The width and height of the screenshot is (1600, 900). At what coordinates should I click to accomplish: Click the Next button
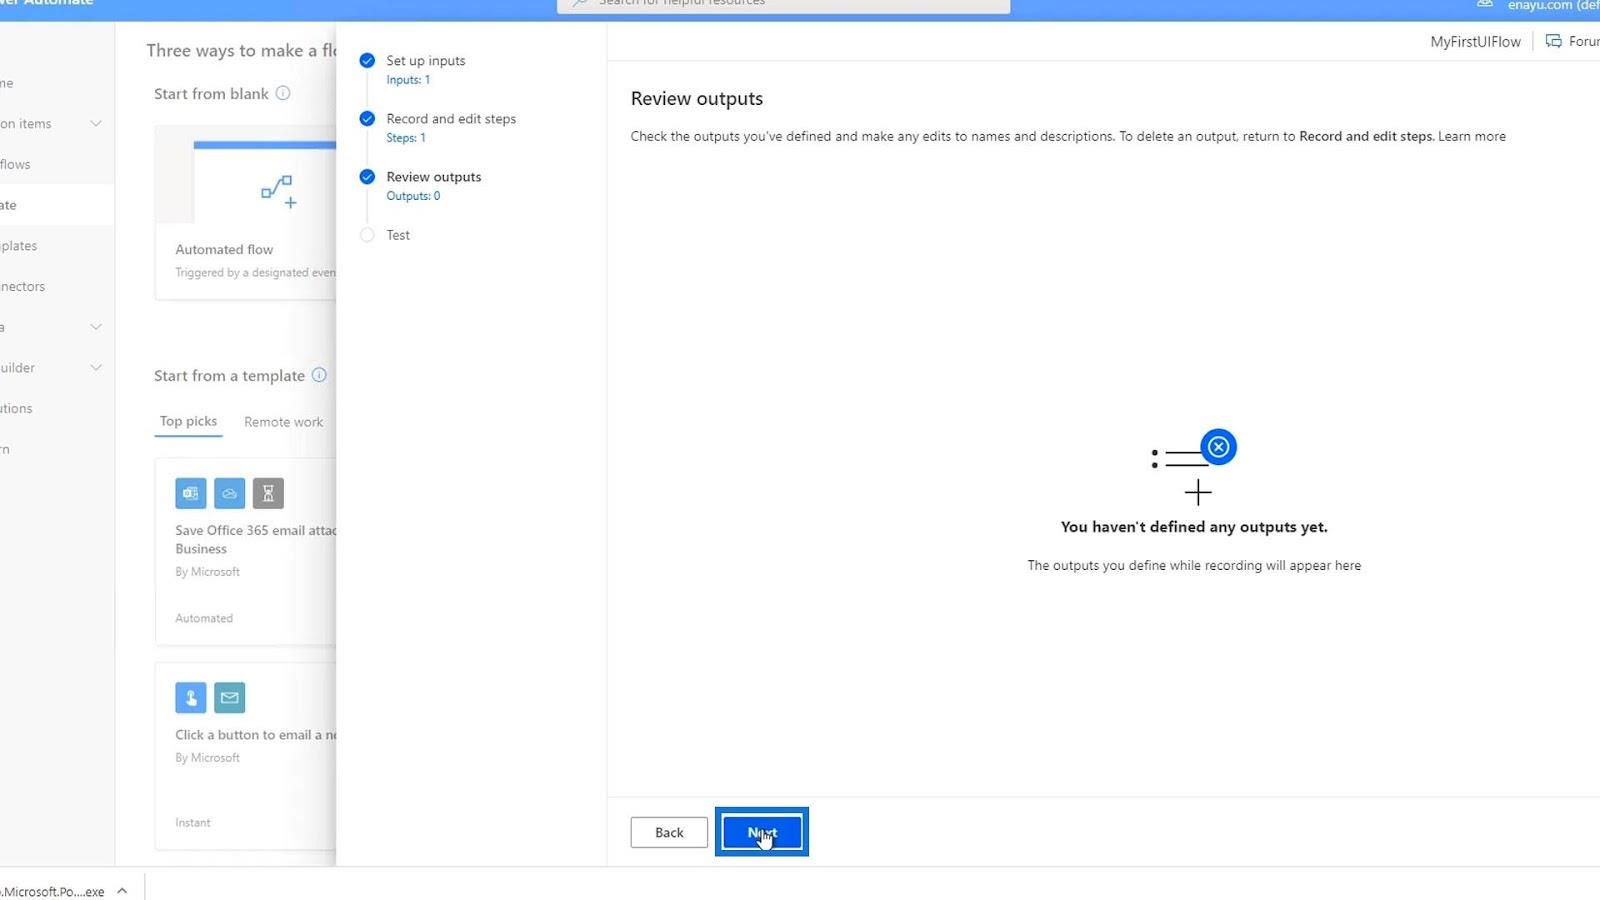pyautogui.click(x=761, y=832)
